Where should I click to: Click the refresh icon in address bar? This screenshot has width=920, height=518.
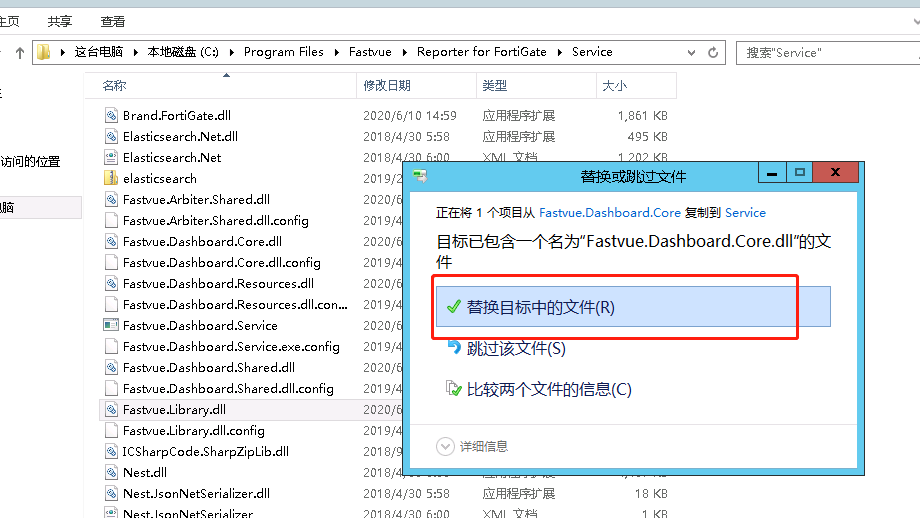[713, 52]
